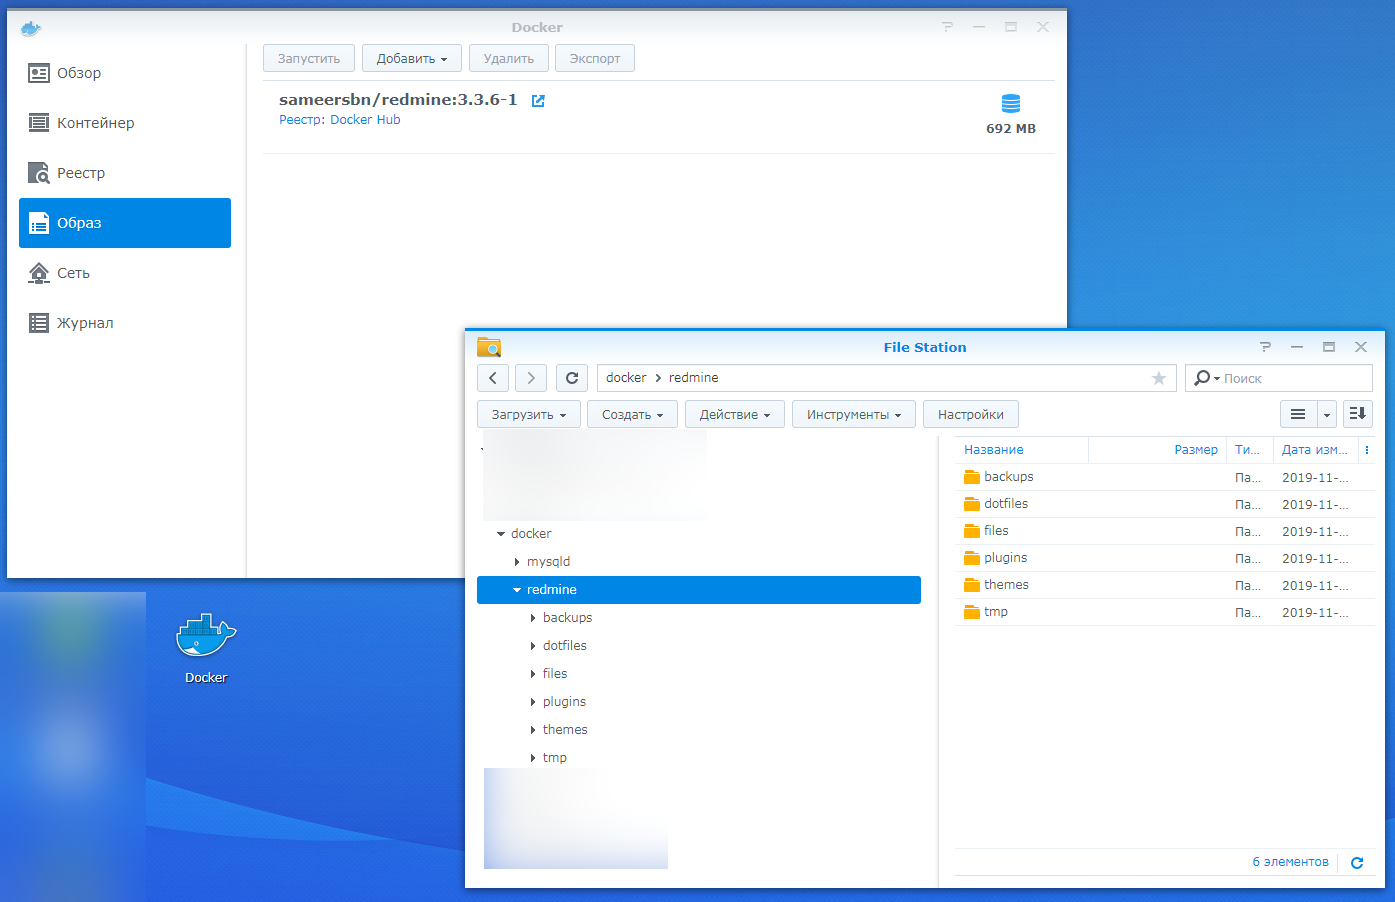Image resolution: width=1395 pixels, height=902 pixels.
Task: Sort by Дата изм... column header
Action: (1315, 450)
